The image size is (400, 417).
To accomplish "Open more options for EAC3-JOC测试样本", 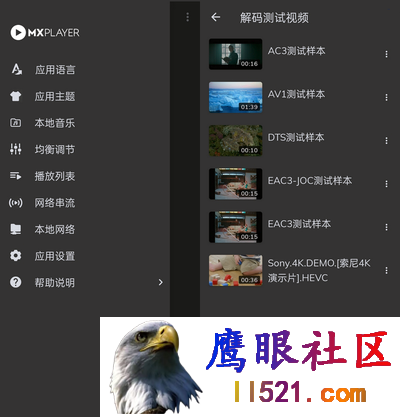I will click(x=386, y=184).
